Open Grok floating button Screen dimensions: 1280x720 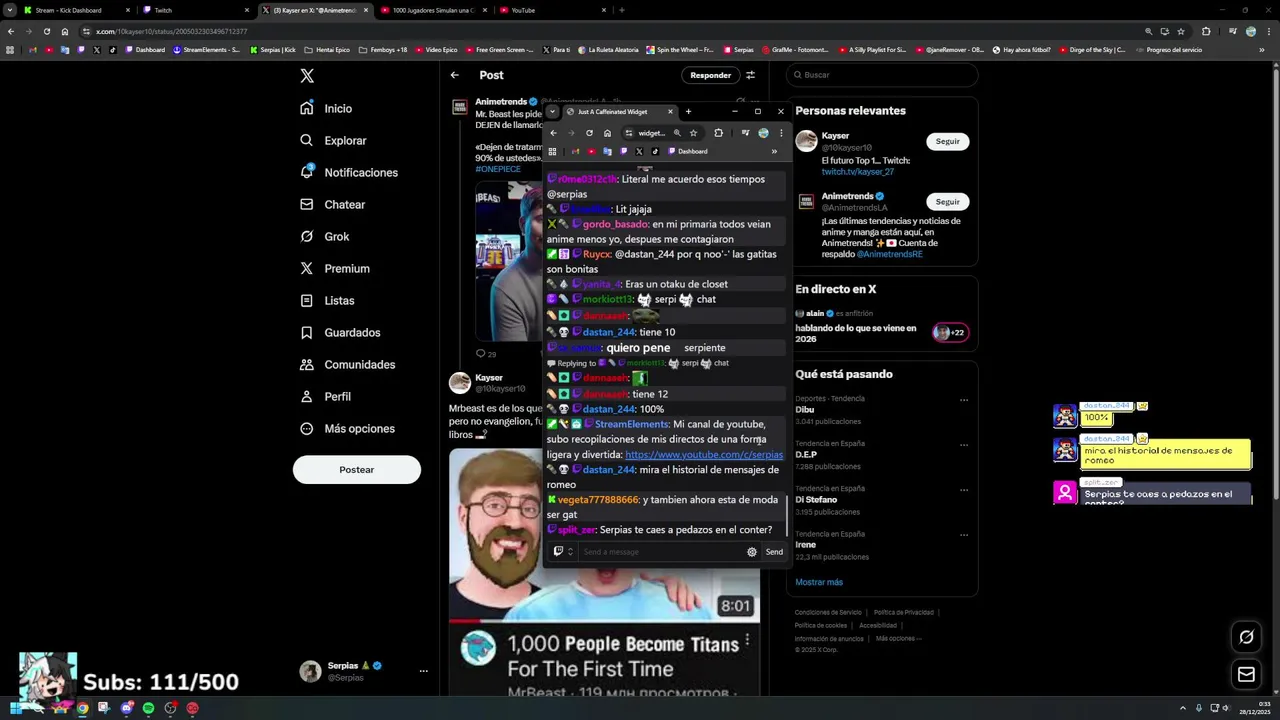point(1246,637)
